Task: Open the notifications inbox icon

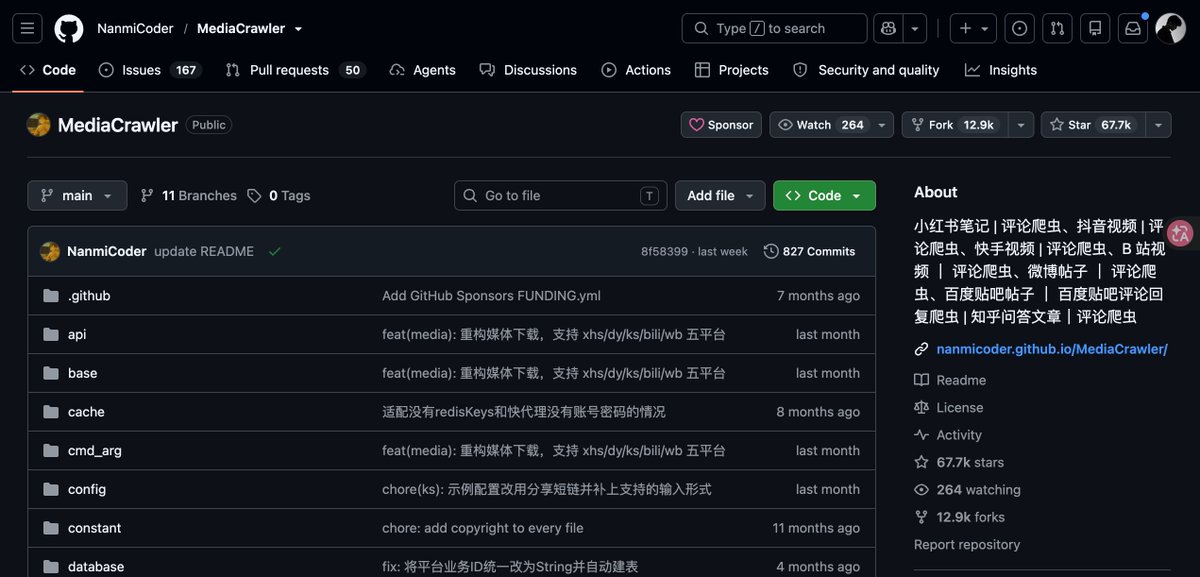Action: point(1133,28)
